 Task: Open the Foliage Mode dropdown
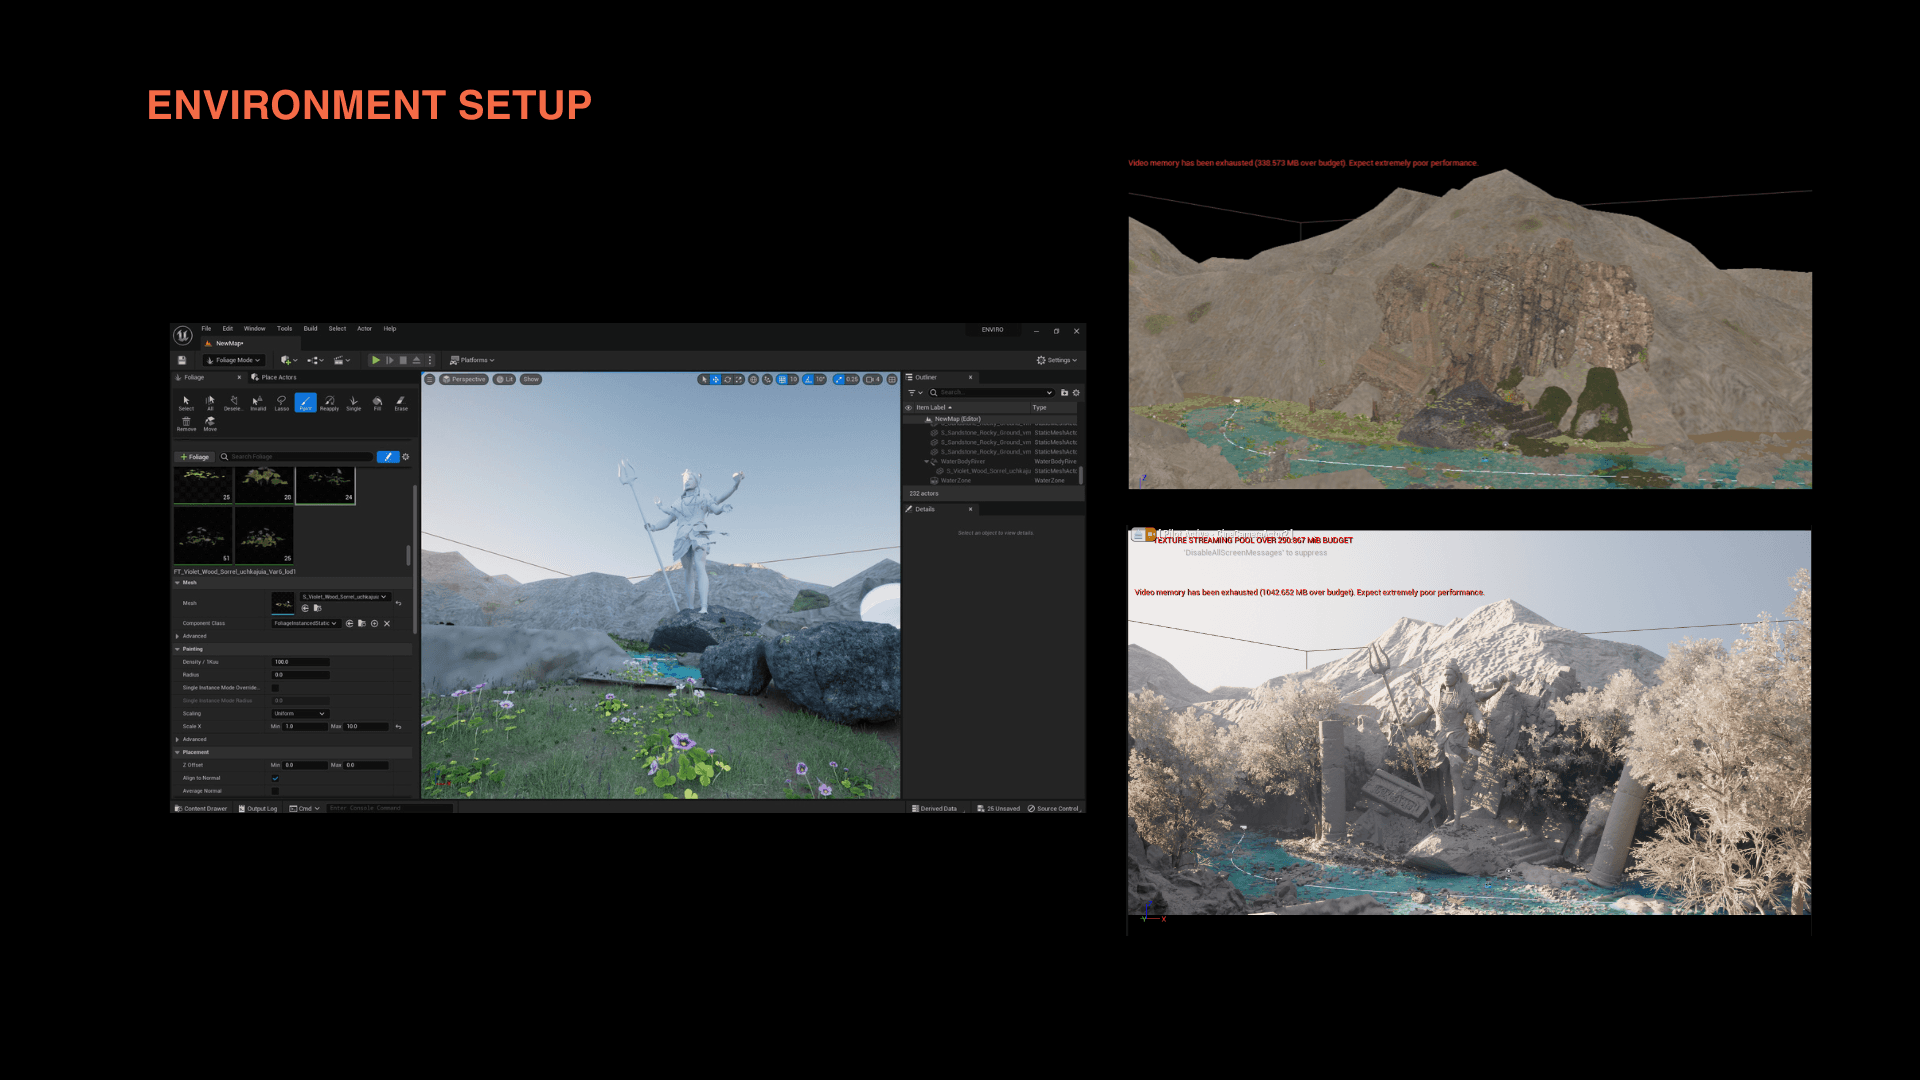click(234, 360)
